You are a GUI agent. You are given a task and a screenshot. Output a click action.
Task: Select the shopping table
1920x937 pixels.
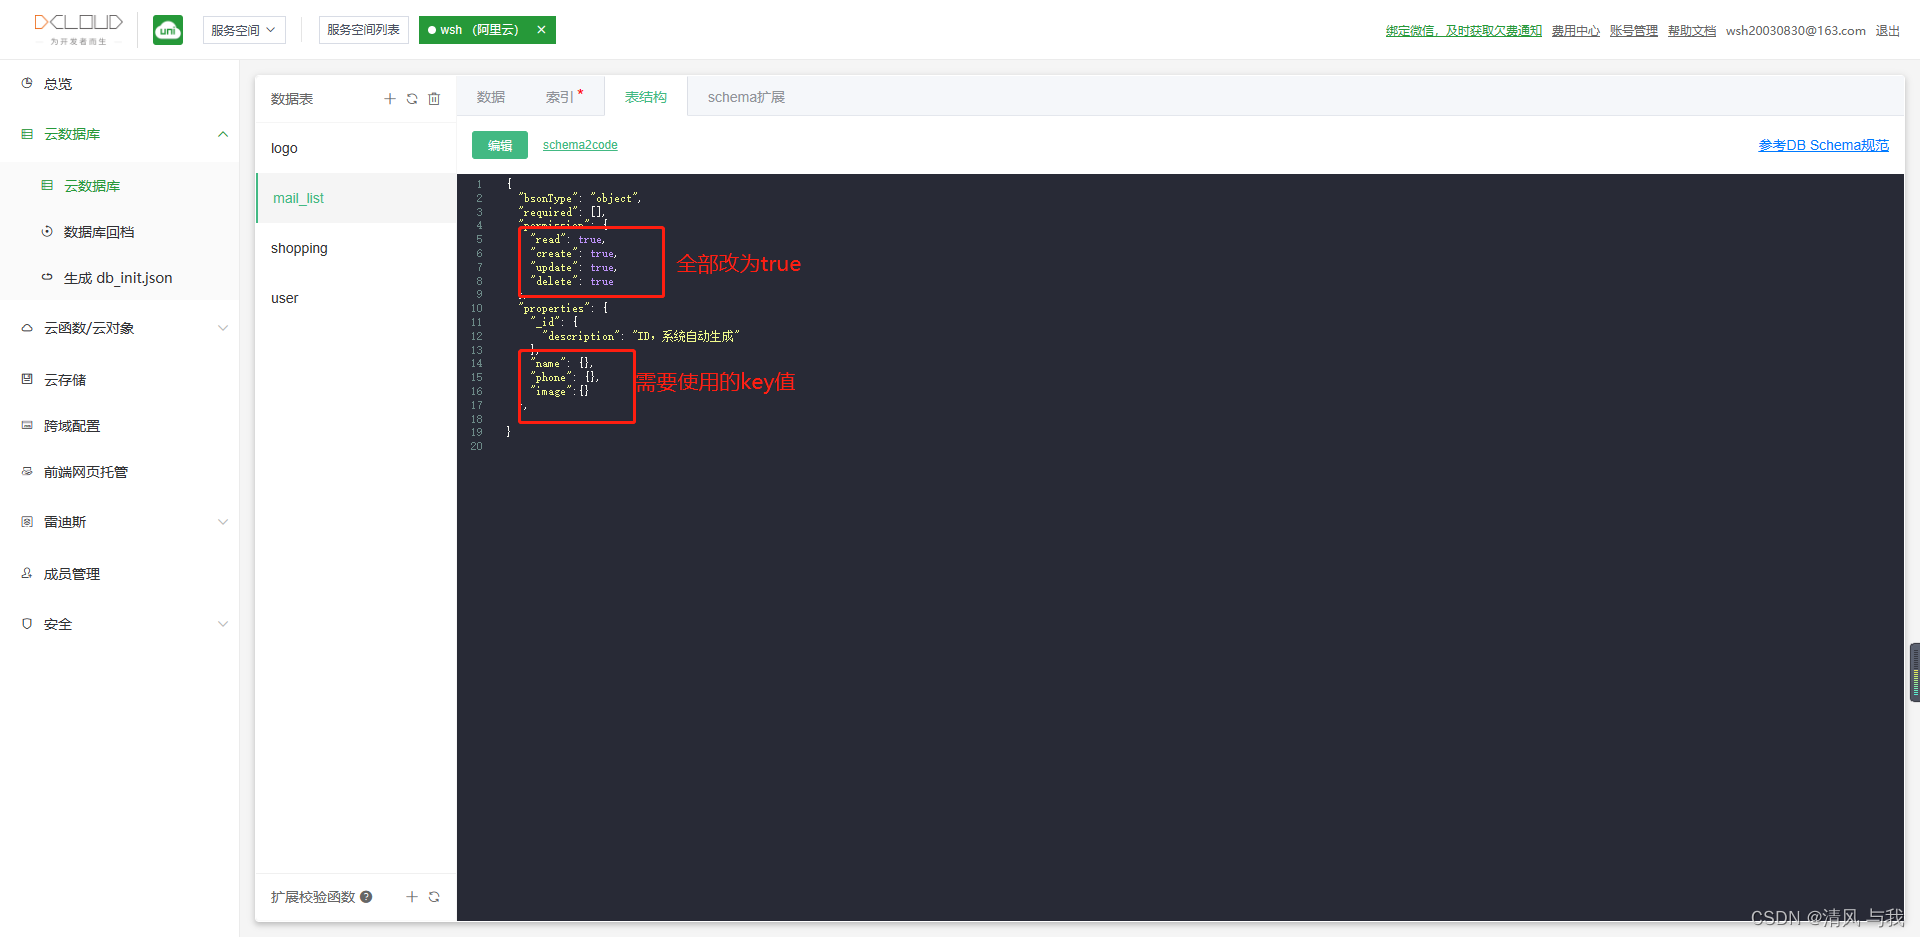(356, 248)
